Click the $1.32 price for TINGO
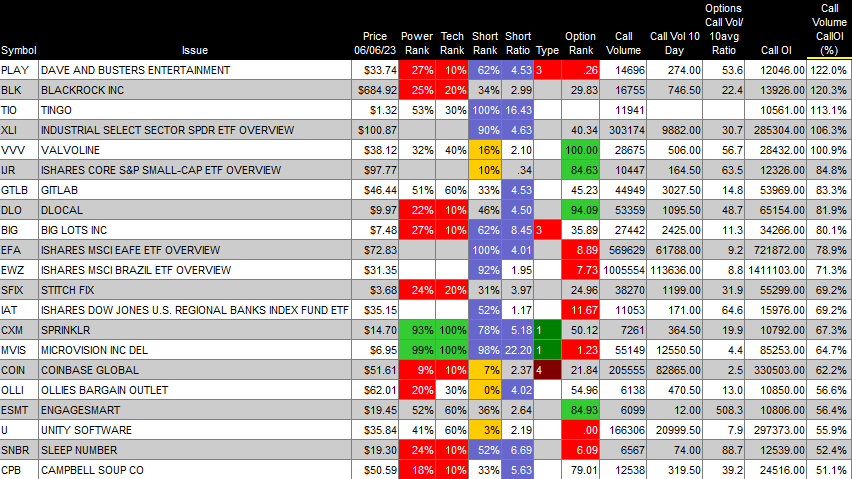 [x=375, y=110]
